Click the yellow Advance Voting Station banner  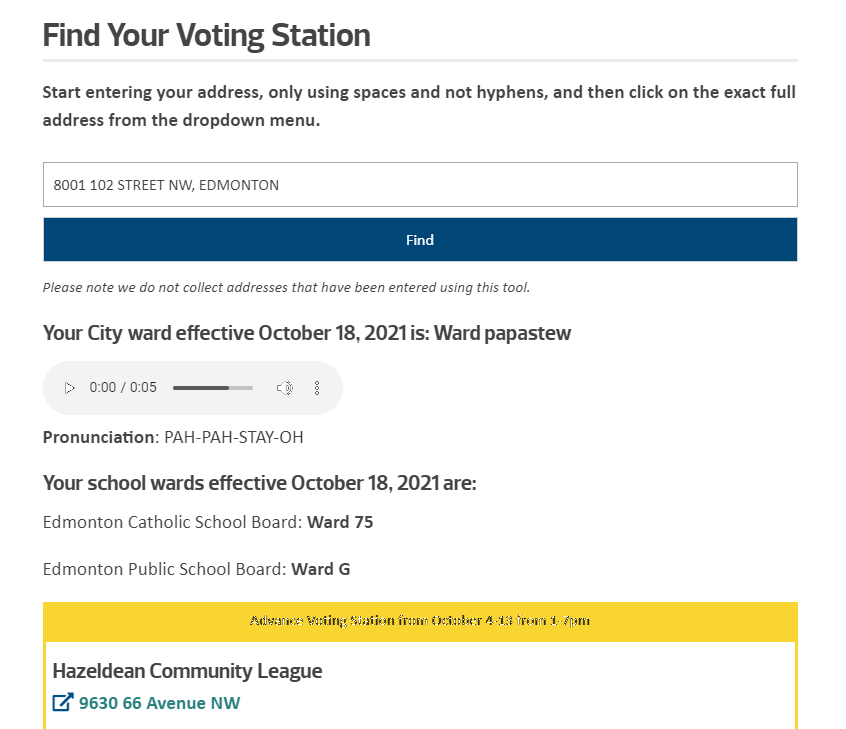tap(420, 621)
